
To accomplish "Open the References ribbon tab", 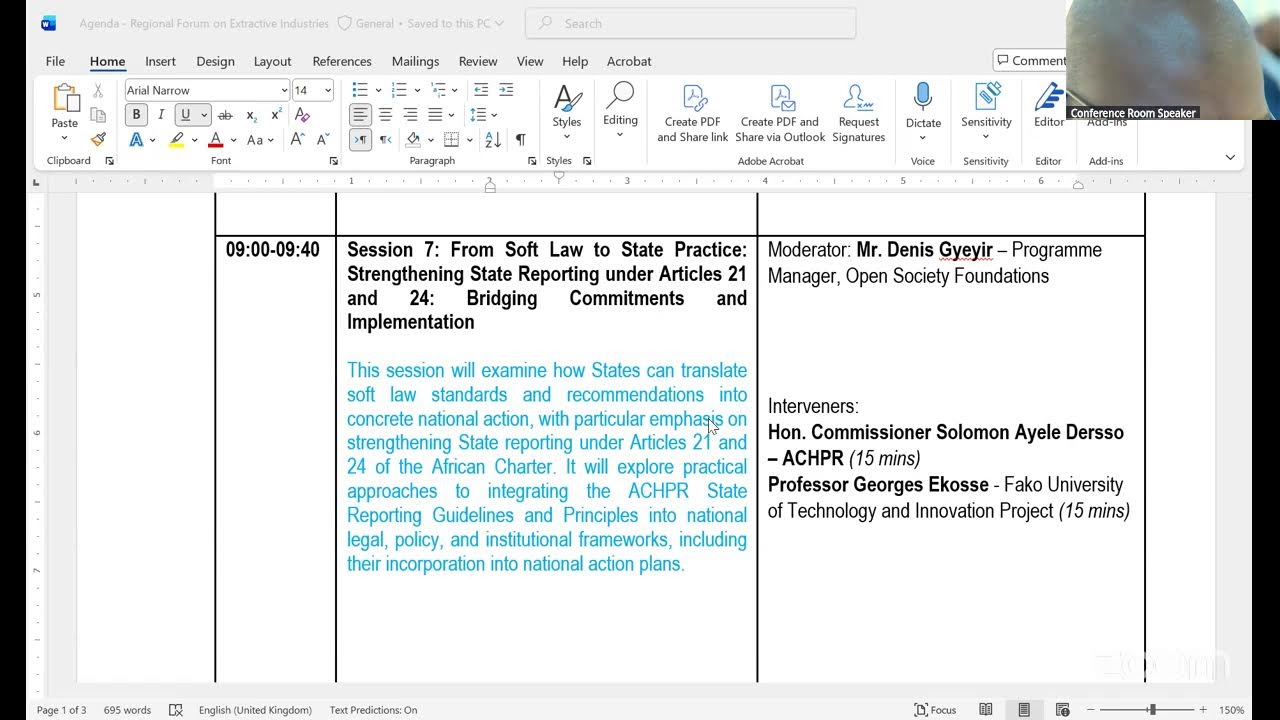I will pyautogui.click(x=342, y=61).
